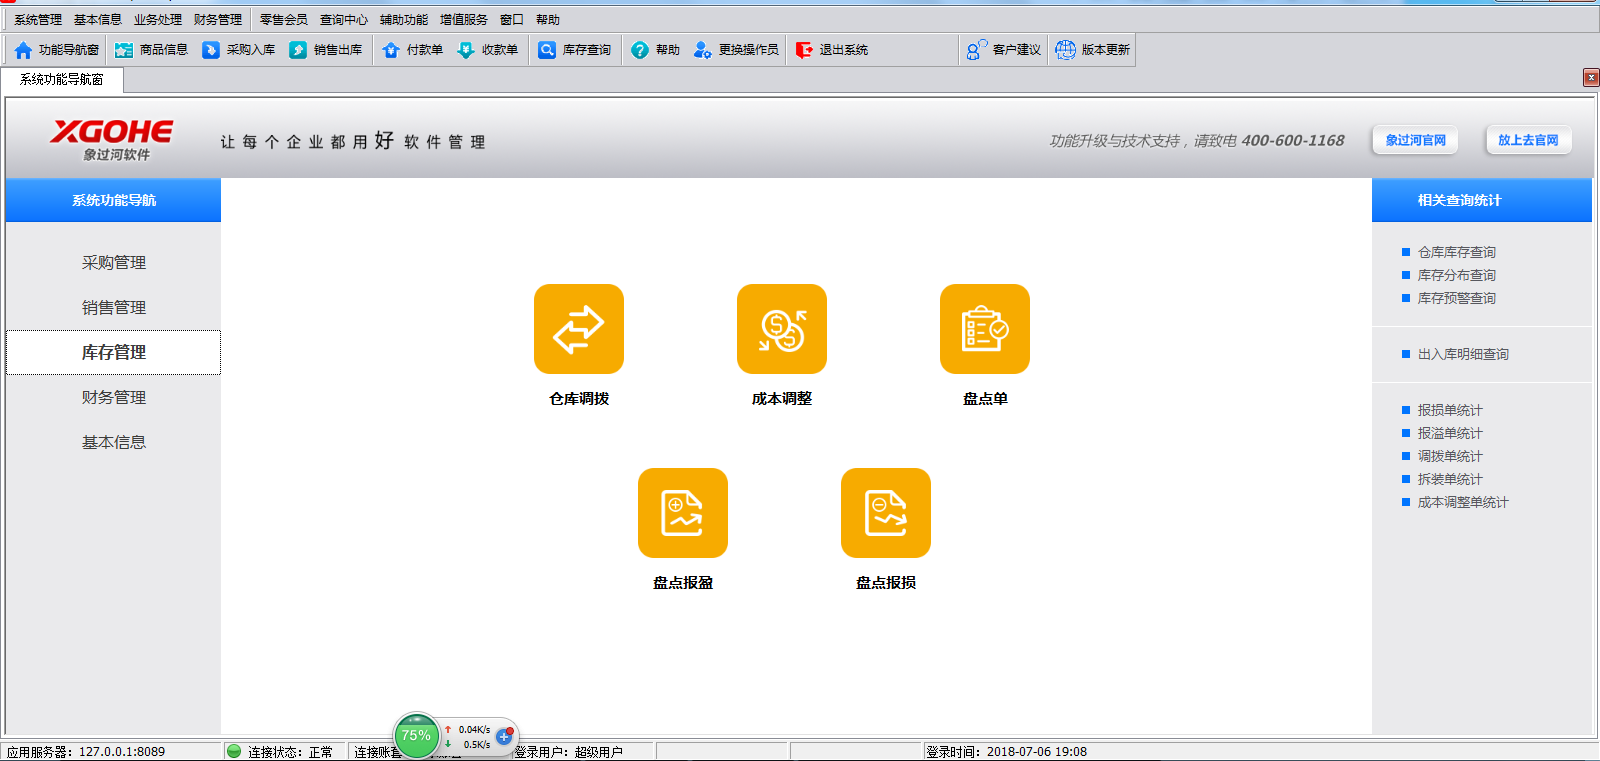Open the 窗口 menu

point(512,20)
